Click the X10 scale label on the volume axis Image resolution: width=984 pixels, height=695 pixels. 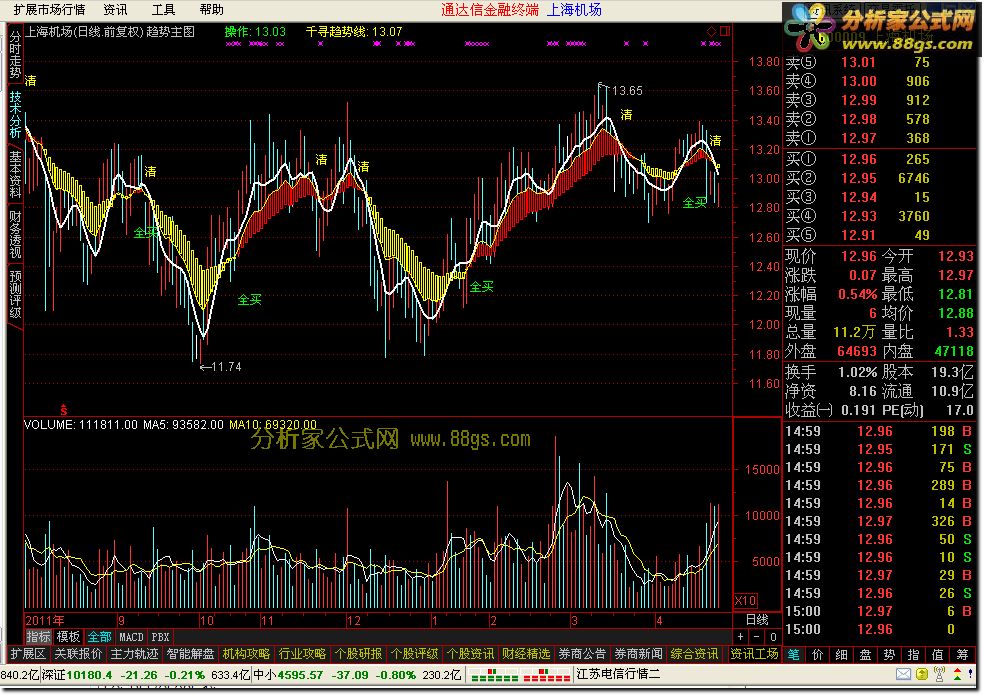click(x=746, y=600)
